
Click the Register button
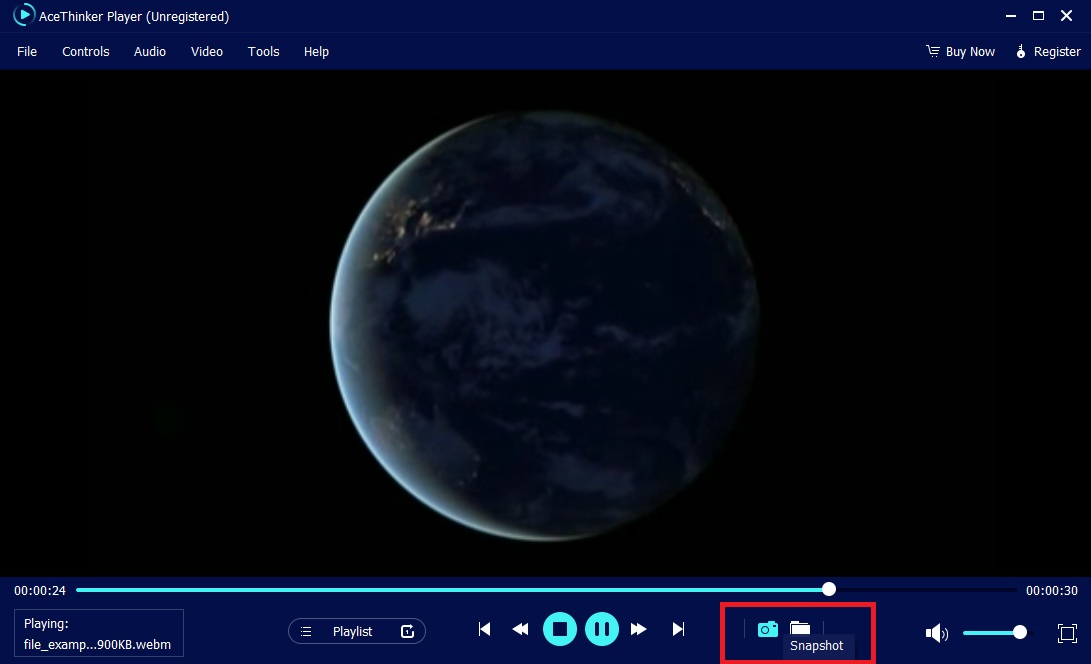[1049, 51]
